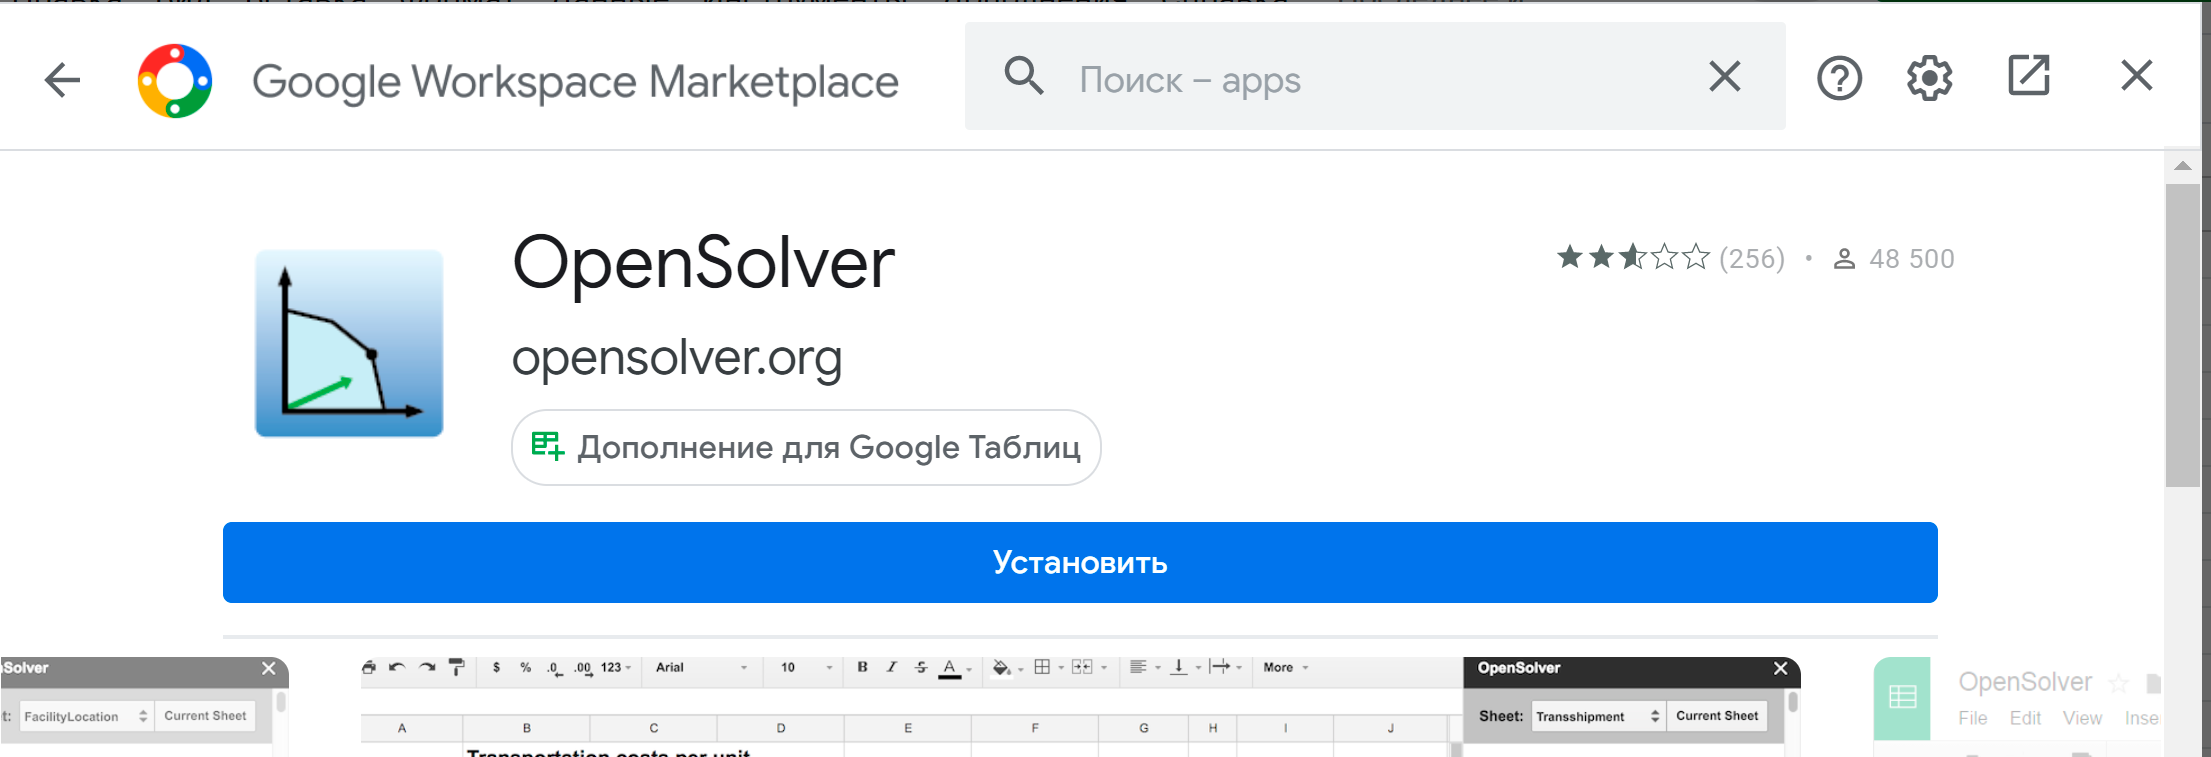Click the 48 500 users count
This screenshot has width=2211, height=757.
1912,259
